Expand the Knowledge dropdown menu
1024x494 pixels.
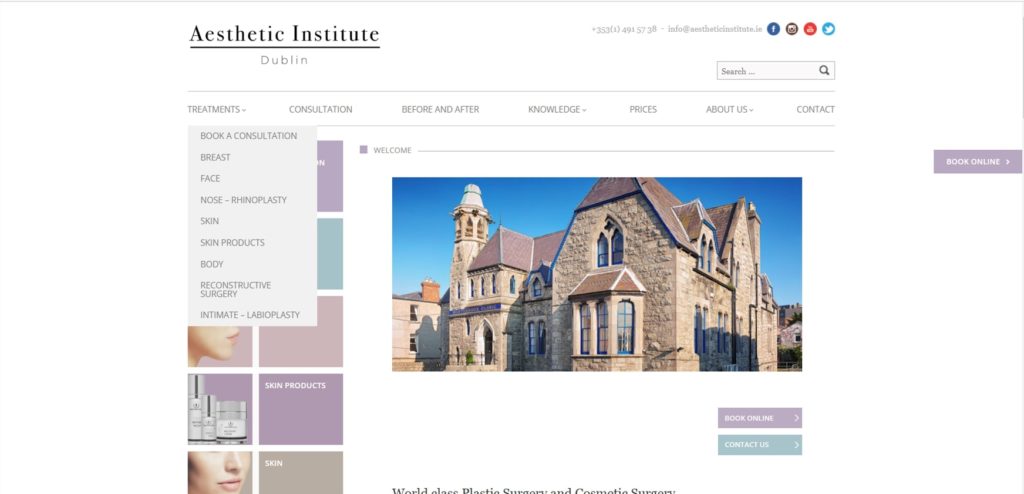click(557, 110)
